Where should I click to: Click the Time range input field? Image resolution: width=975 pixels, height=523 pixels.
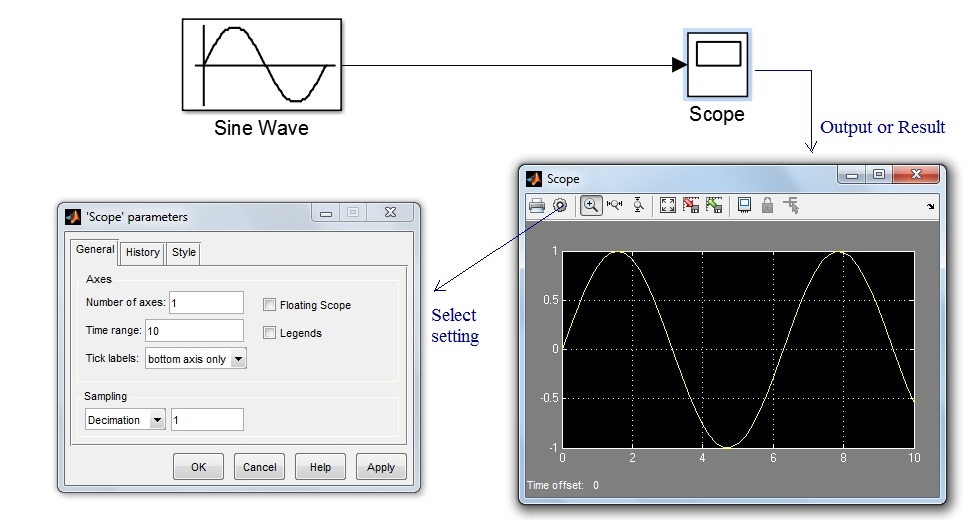tap(194, 331)
